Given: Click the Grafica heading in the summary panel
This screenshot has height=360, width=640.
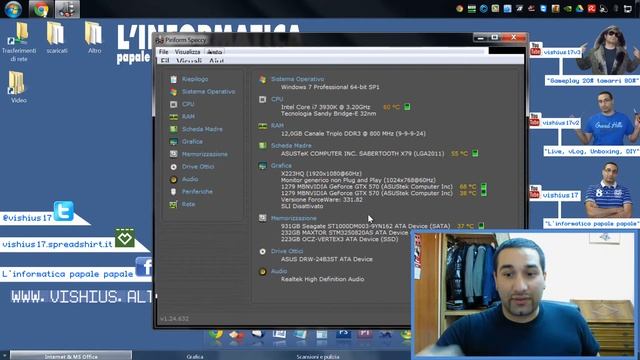Looking at the screenshot, I should coord(281,166).
